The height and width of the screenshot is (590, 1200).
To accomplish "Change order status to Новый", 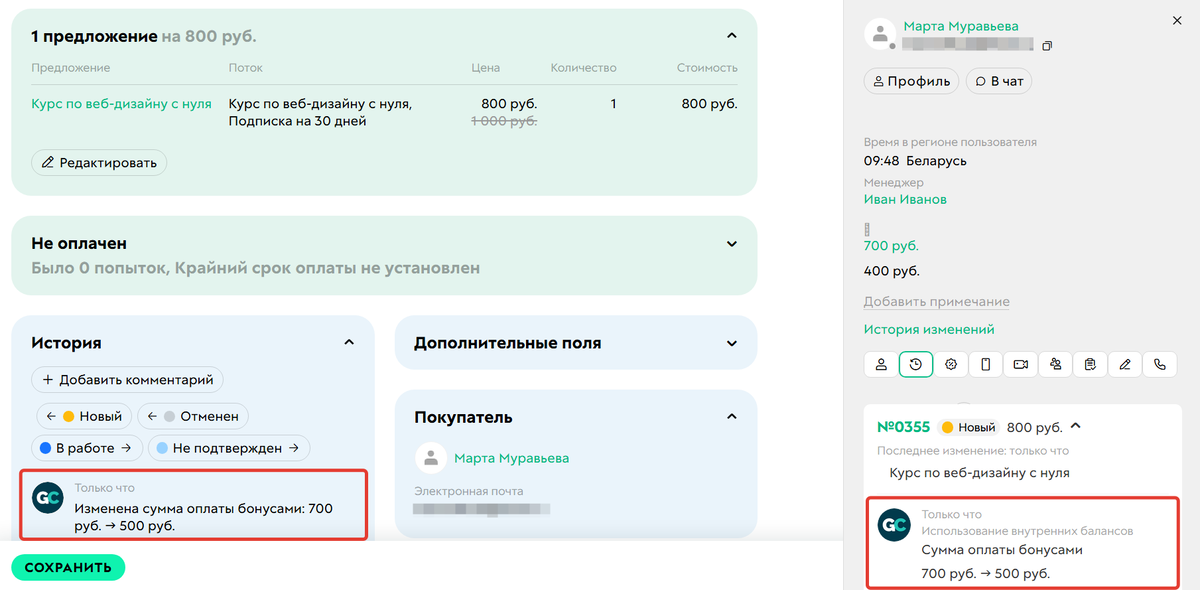I will [84, 416].
